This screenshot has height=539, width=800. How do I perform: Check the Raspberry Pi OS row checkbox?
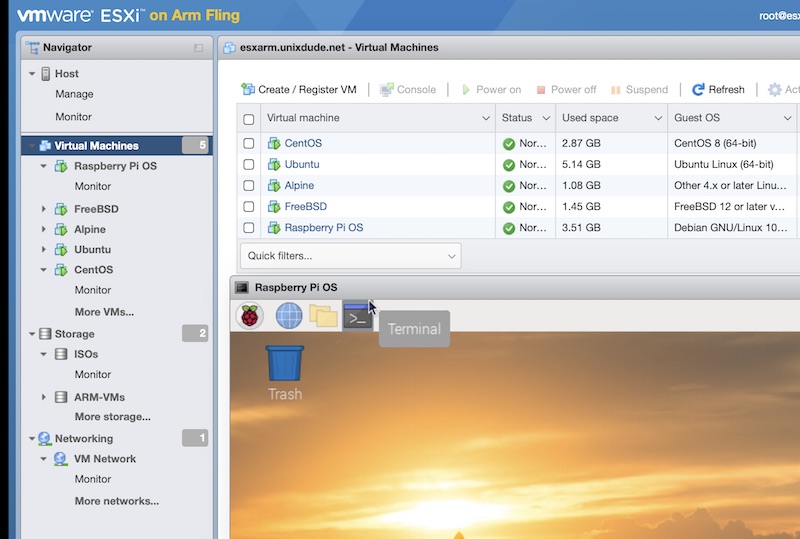248,228
